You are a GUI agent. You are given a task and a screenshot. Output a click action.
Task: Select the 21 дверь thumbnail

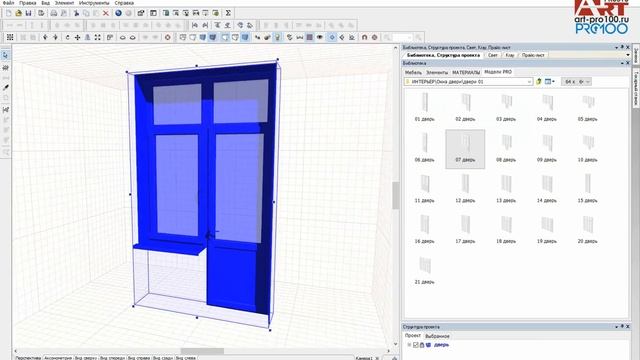click(x=424, y=270)
